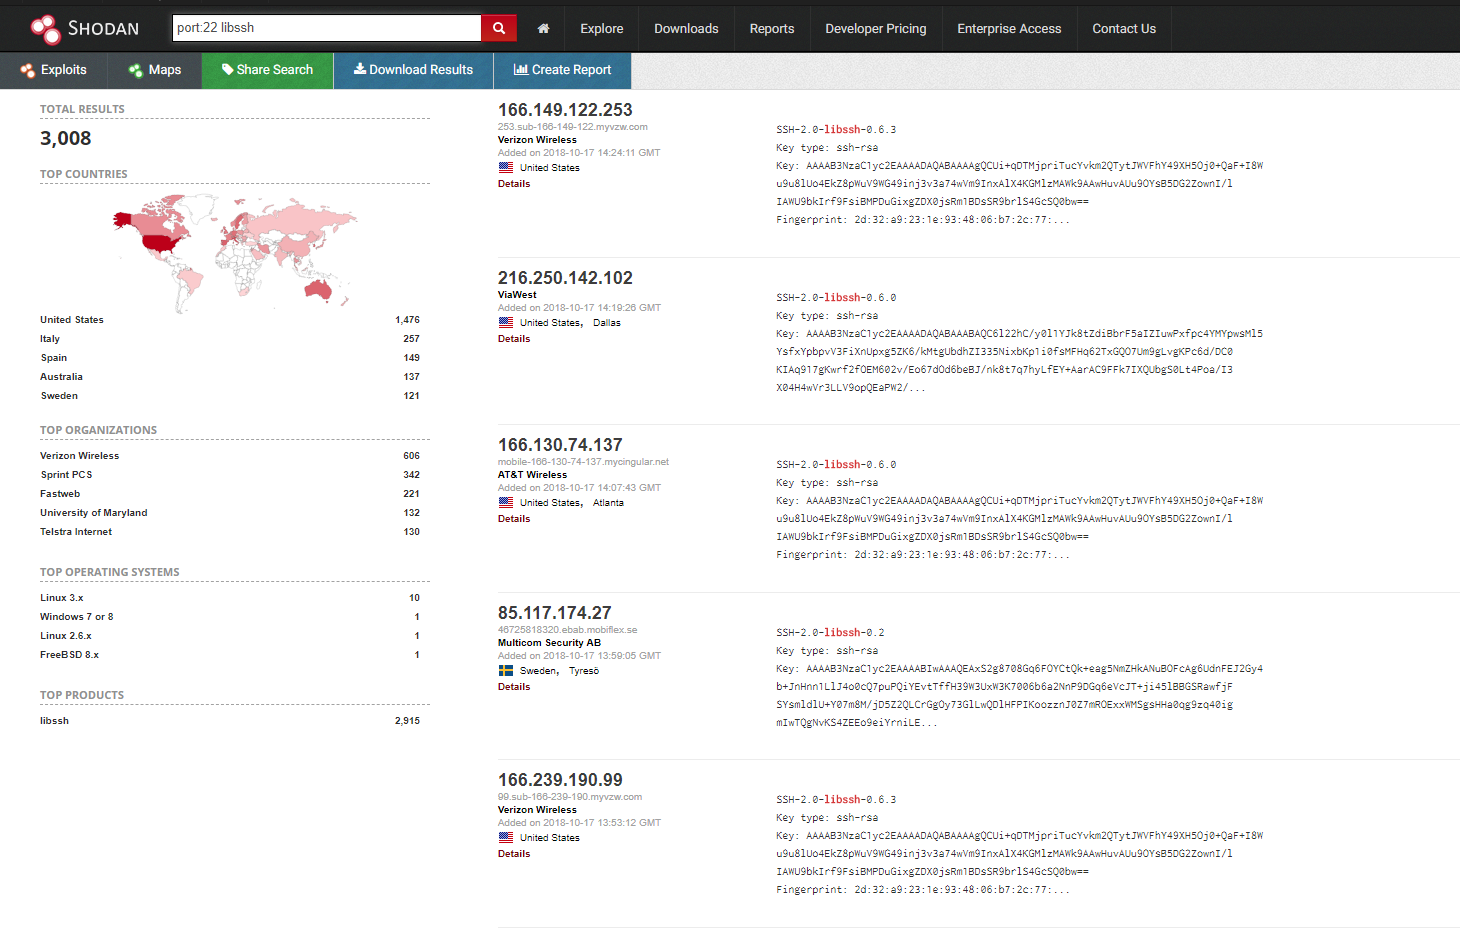
Task: Open Create Report
Action: [563, 70]
